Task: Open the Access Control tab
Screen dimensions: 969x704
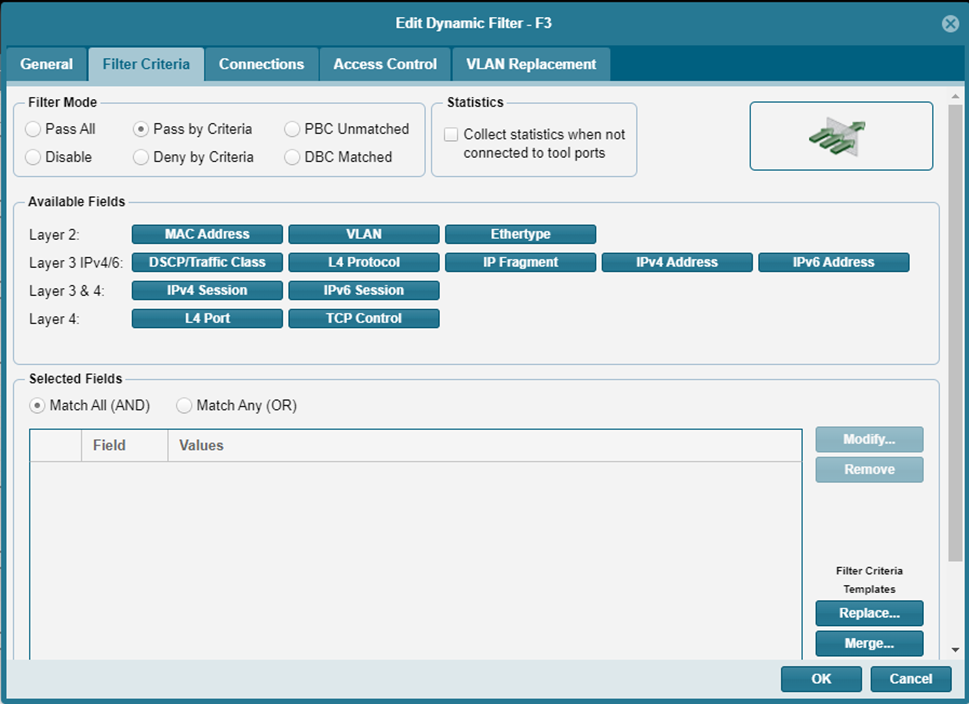Action: [385, 64]
